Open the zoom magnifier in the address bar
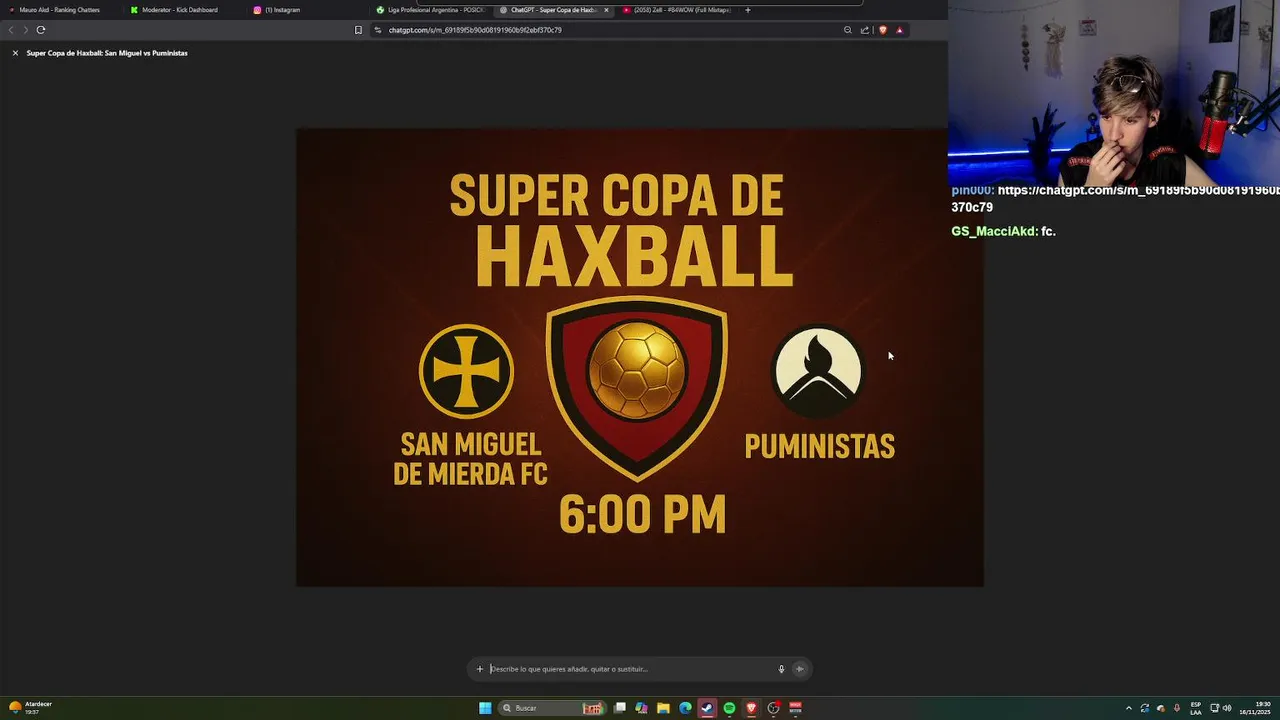Image resolution: width=1280 pixels, height=720 pixels. (848, 30)
